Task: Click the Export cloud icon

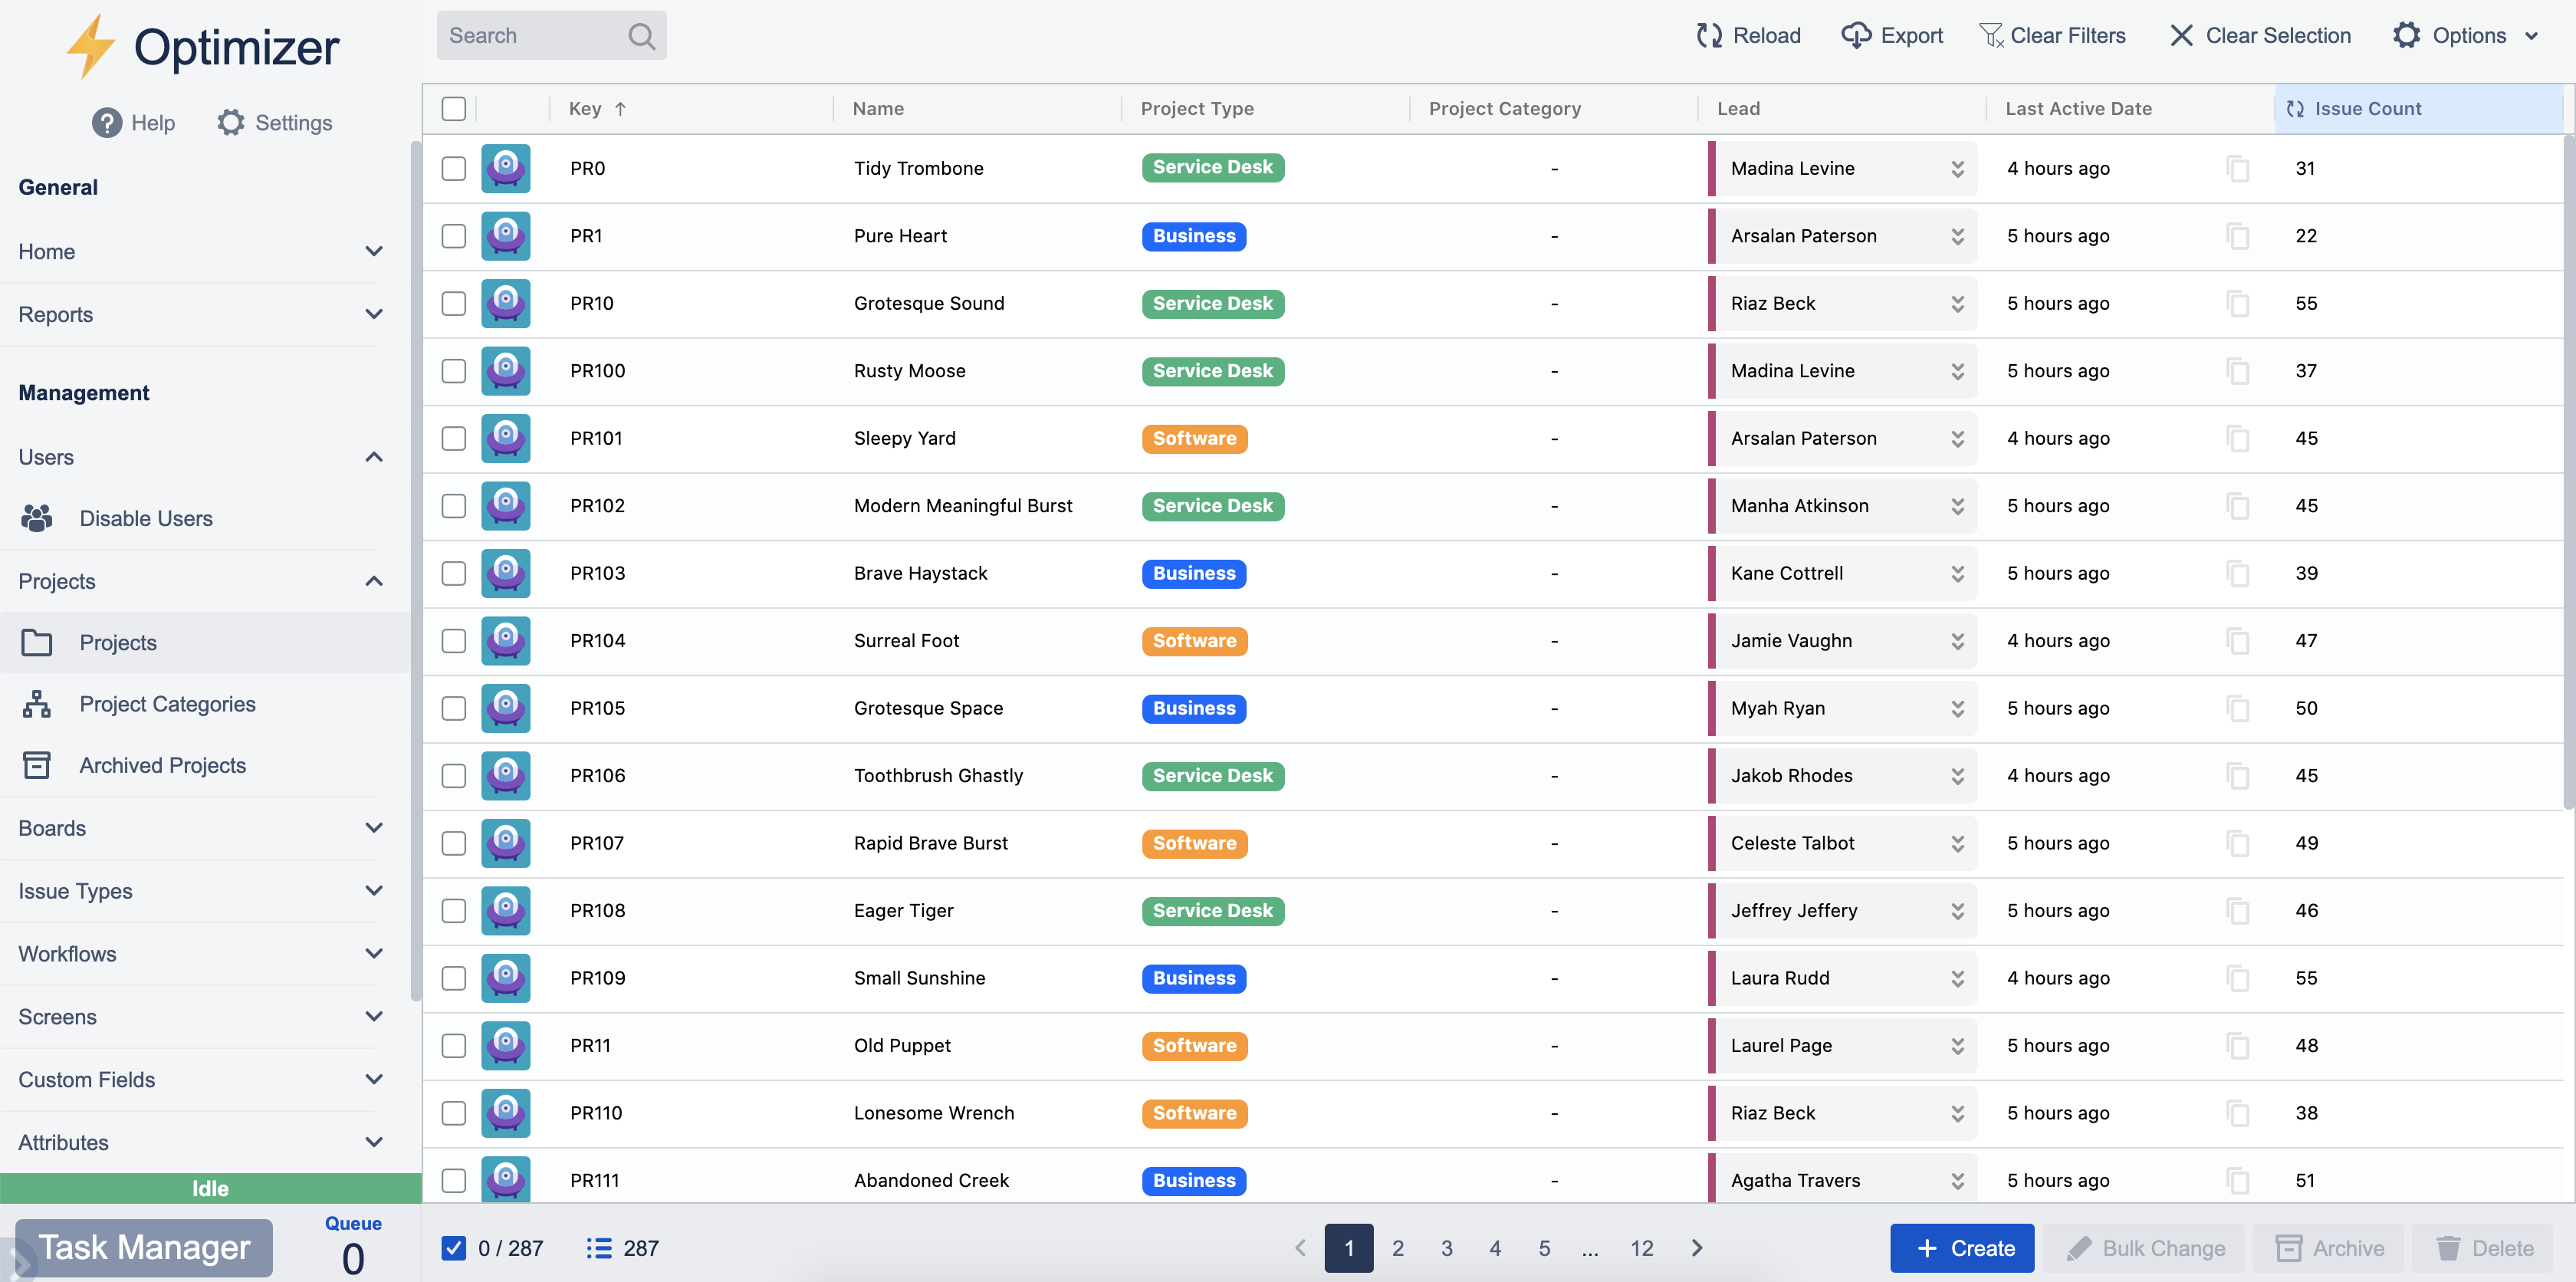Action: (1856, 36)
